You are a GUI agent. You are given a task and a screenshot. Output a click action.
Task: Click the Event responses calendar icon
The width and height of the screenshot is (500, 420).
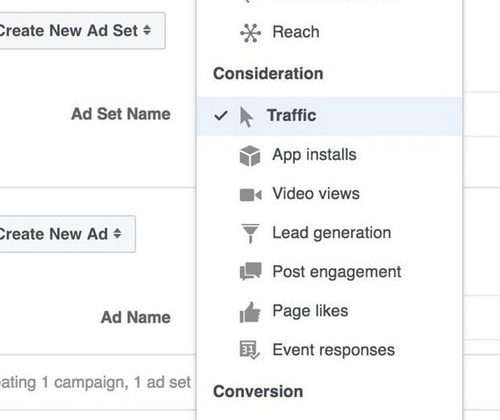coord(250,350)
